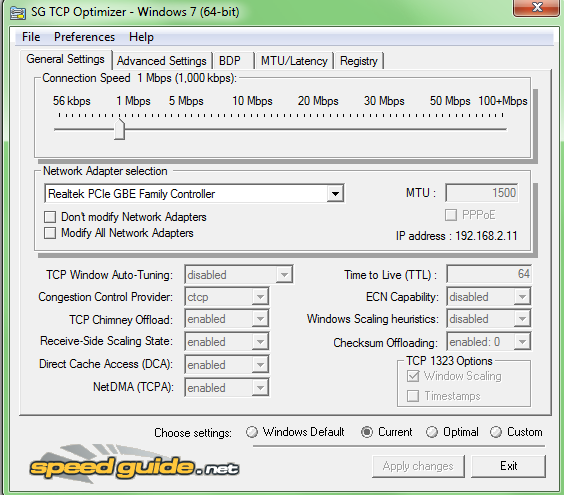Open the MTU/Latency tab
This screenshot has width=564, height=495.
[294, 61]
